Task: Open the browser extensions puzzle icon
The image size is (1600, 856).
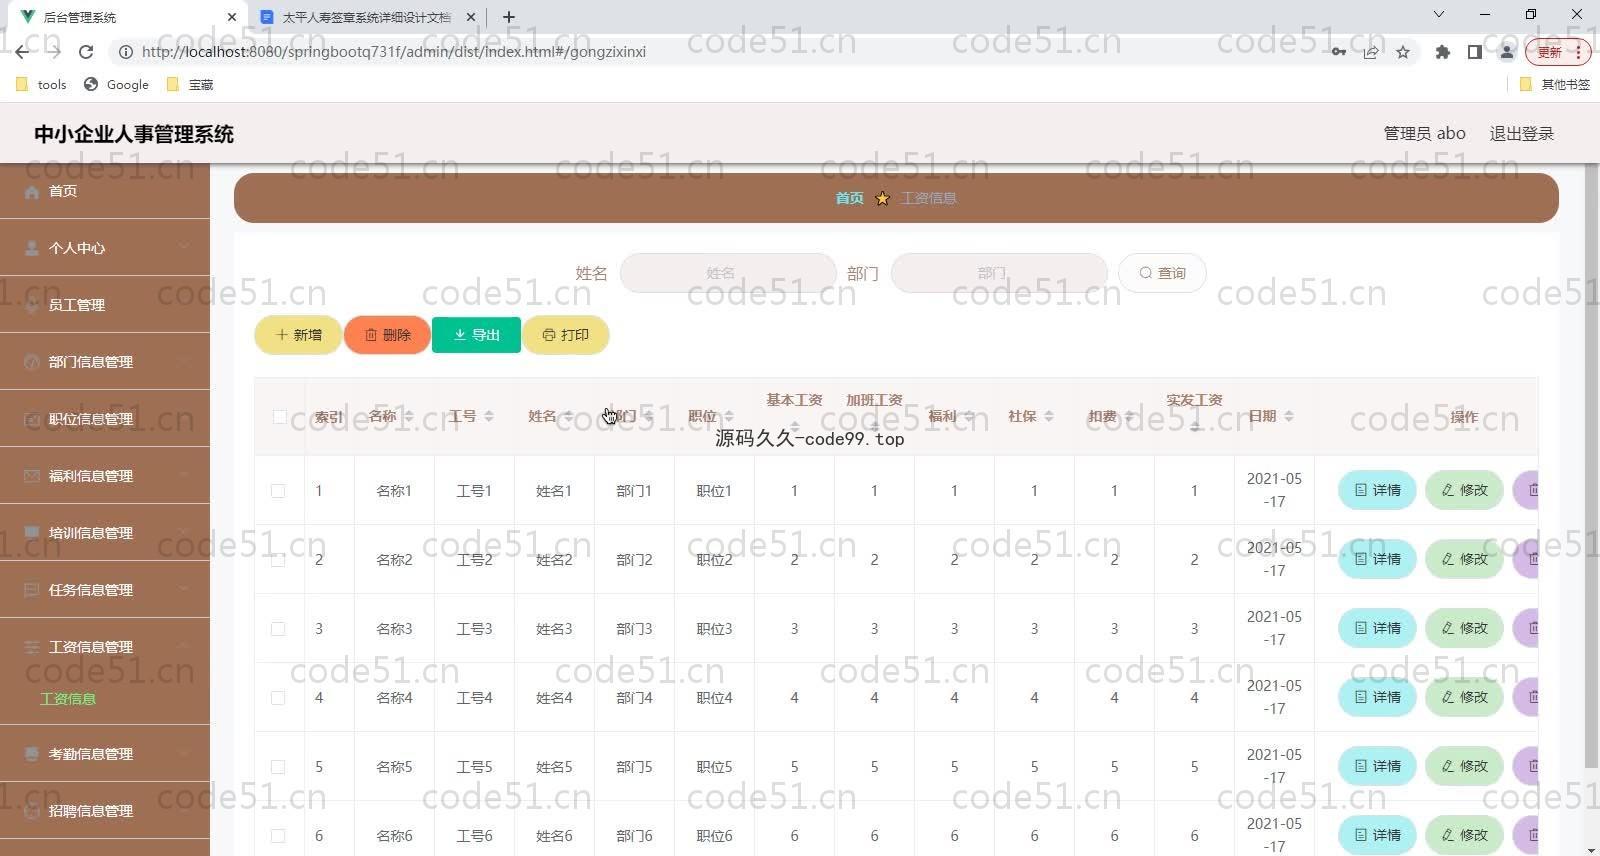Action: [x=1442, y=52]
